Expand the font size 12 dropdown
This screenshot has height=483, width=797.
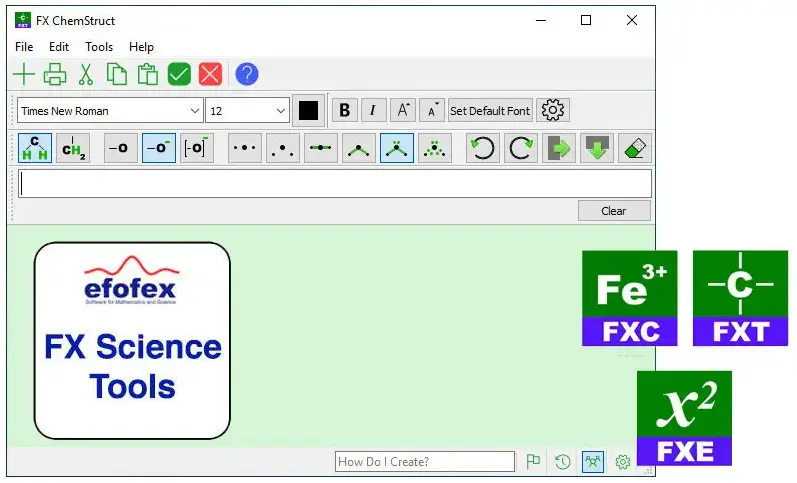(247, 110)
